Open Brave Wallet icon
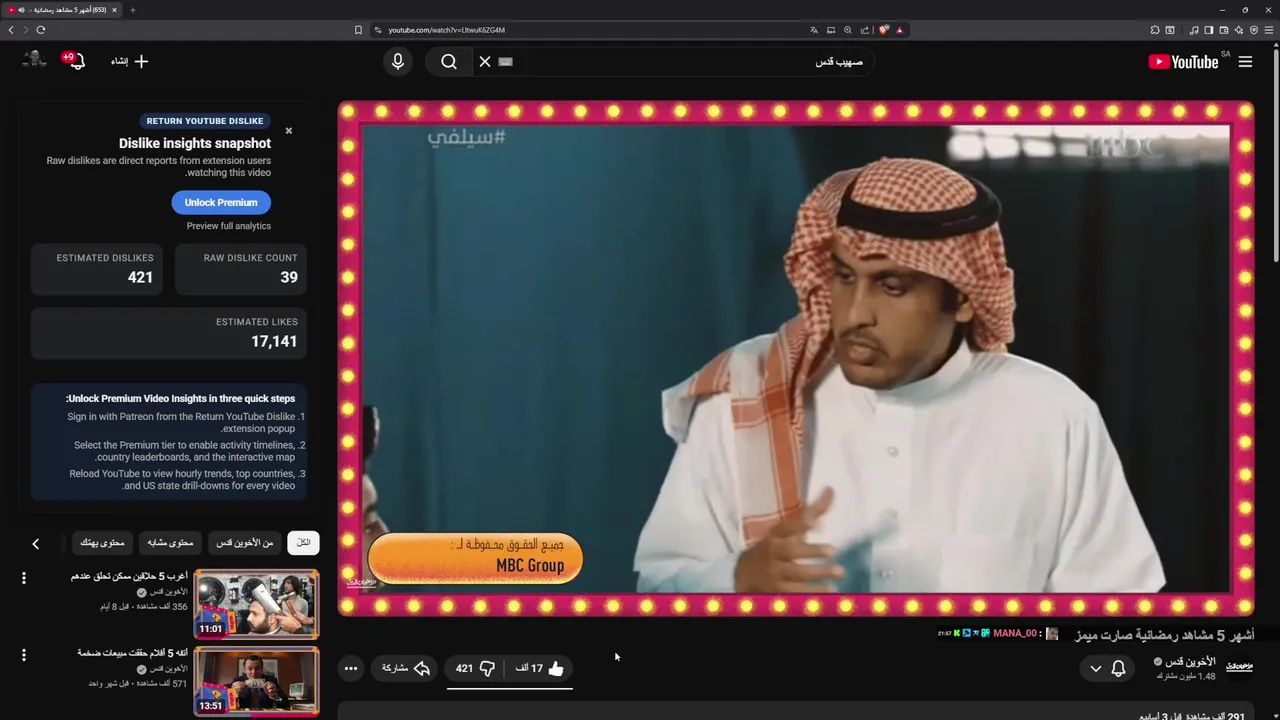 (1223, 30)
